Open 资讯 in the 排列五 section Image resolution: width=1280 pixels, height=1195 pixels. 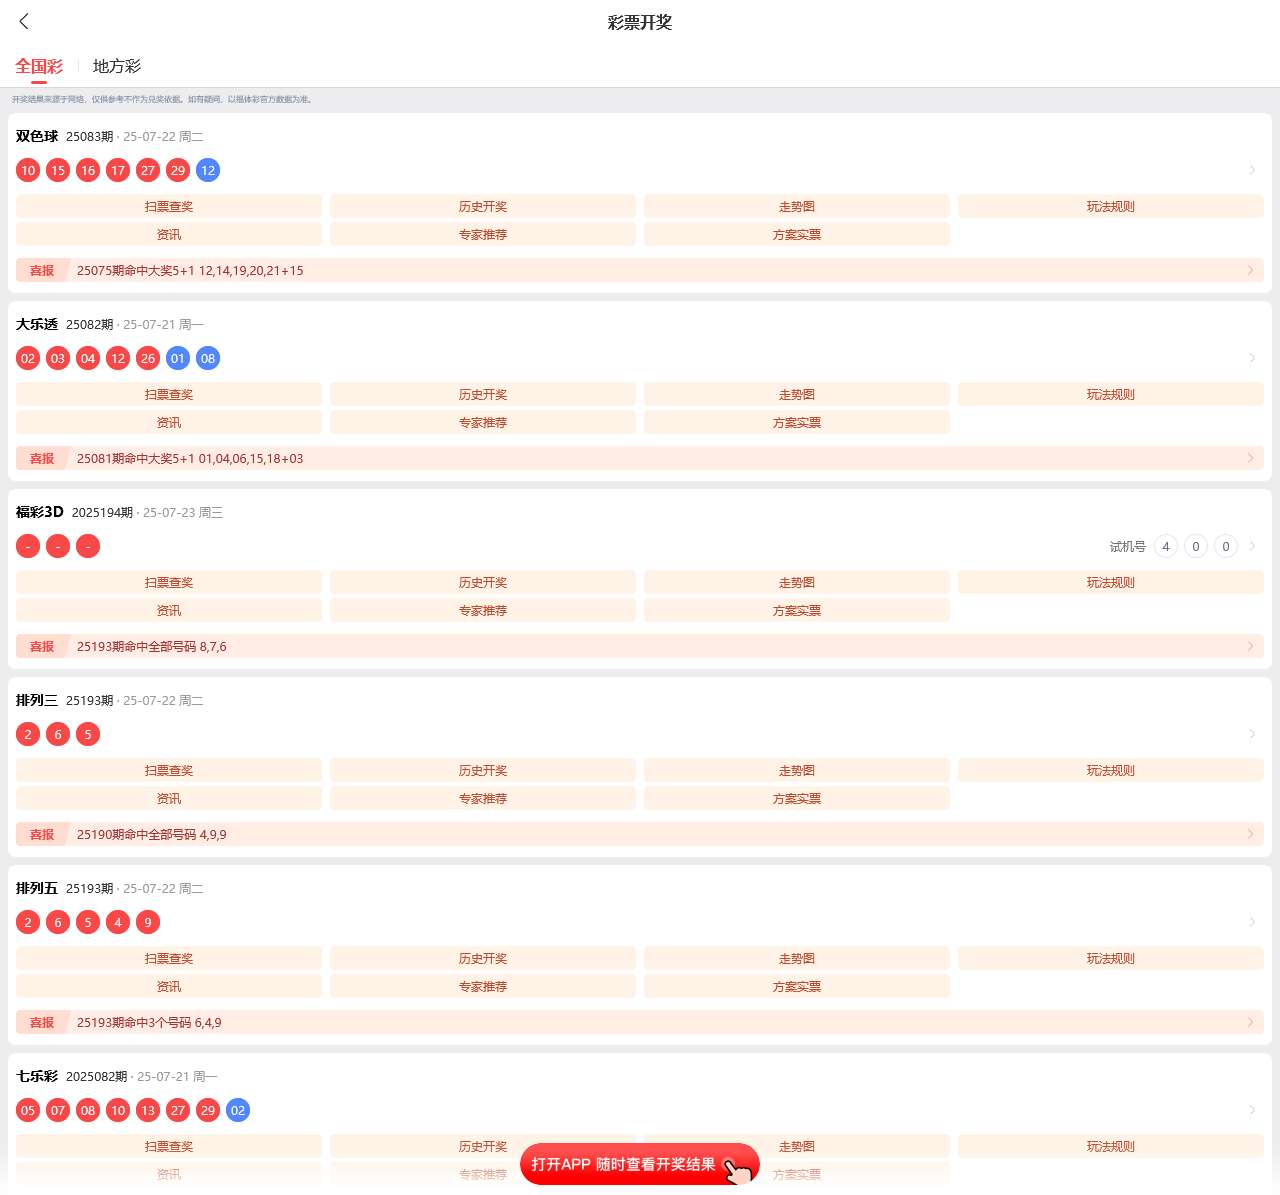click(169, 986)
